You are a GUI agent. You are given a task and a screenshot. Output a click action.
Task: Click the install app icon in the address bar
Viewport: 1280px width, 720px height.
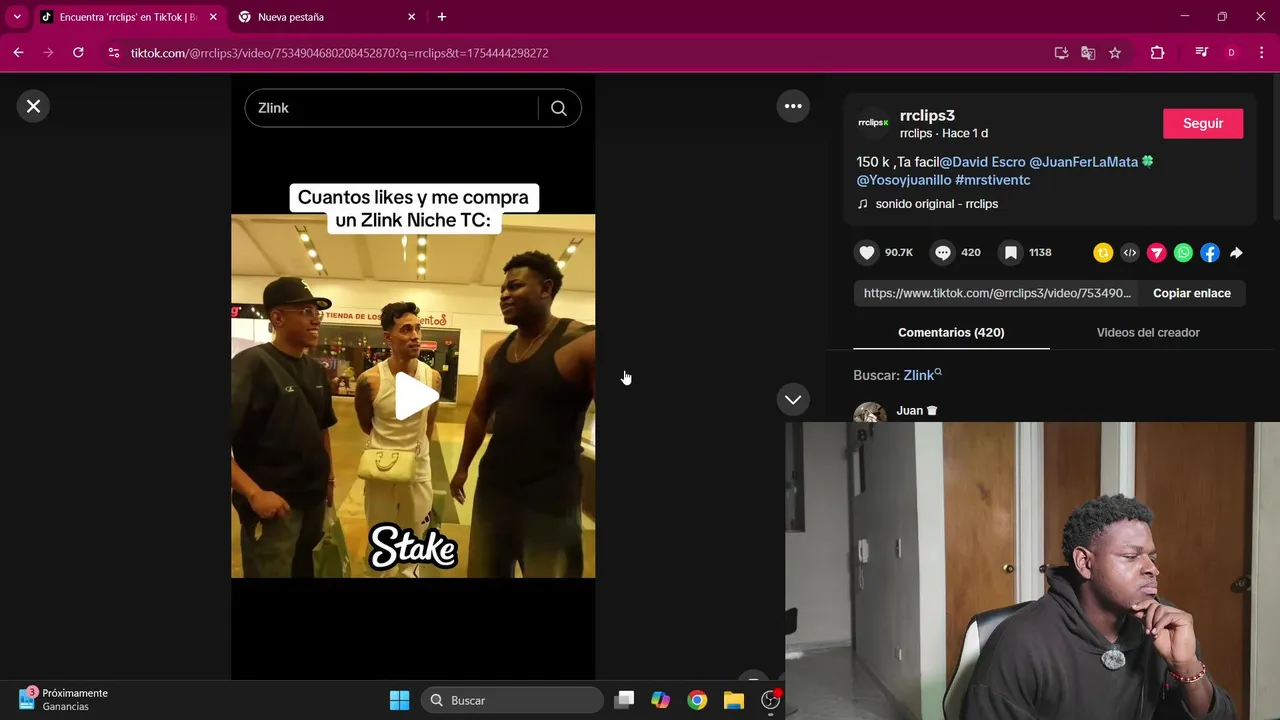[1061, 53]
